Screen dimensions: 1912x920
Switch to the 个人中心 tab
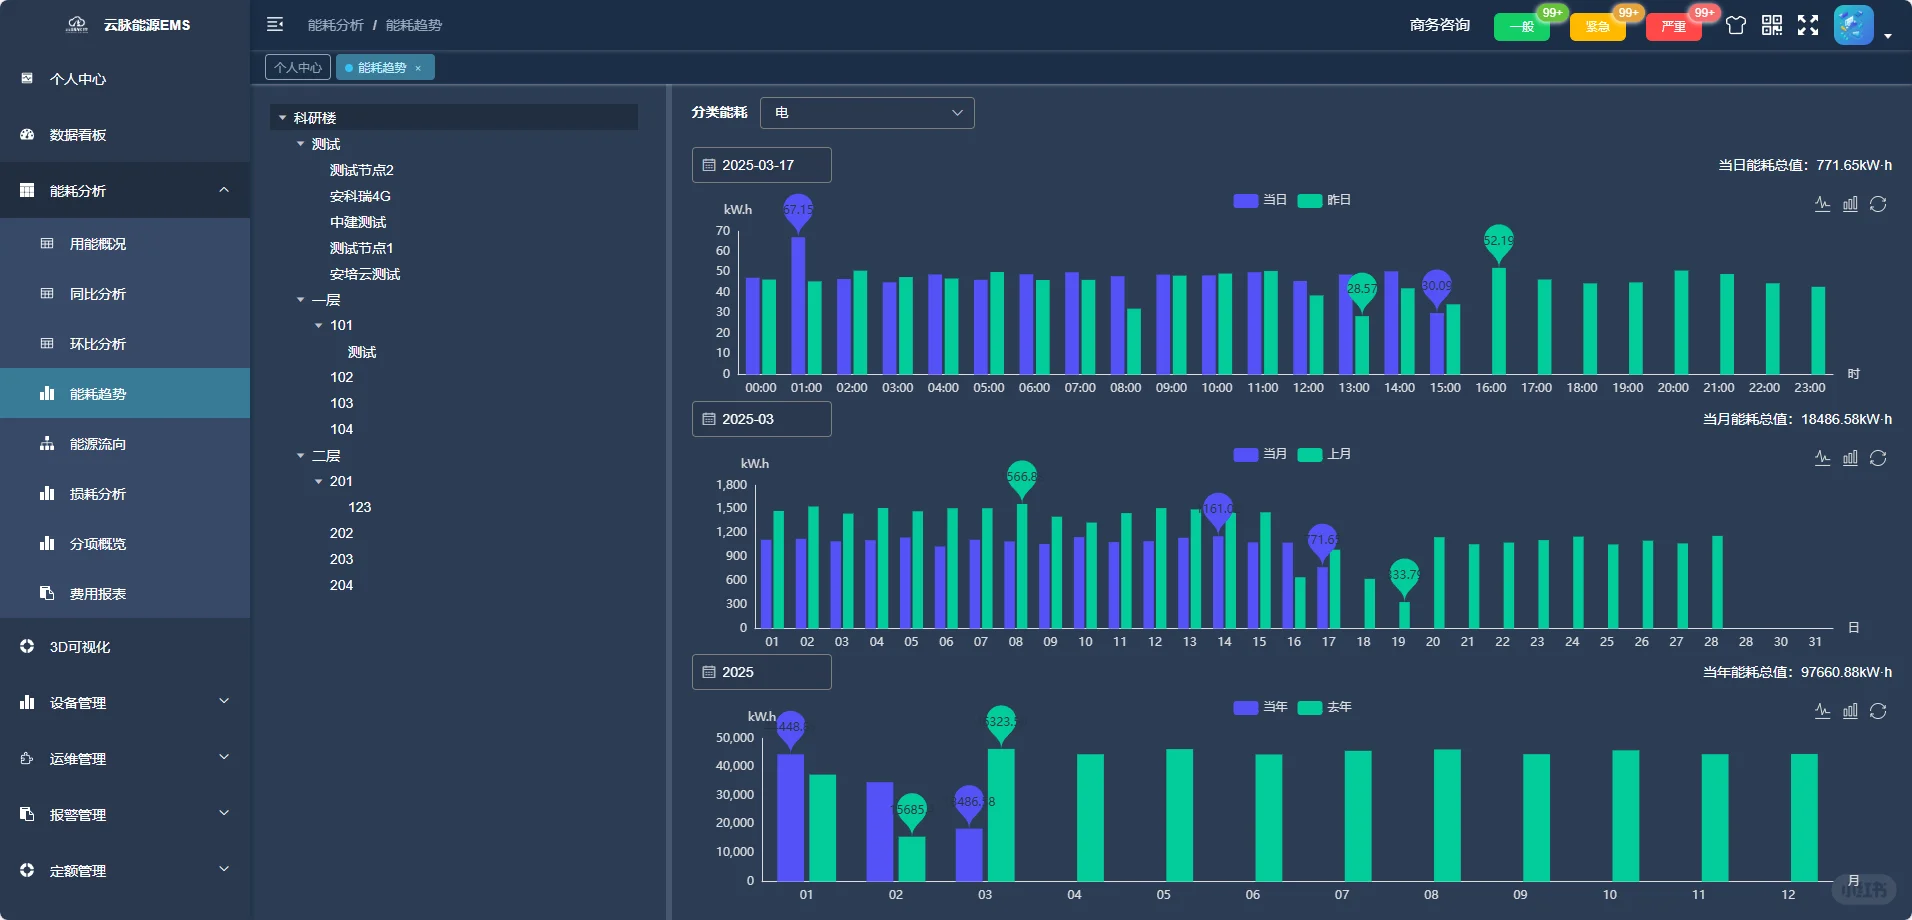point(298,68)
